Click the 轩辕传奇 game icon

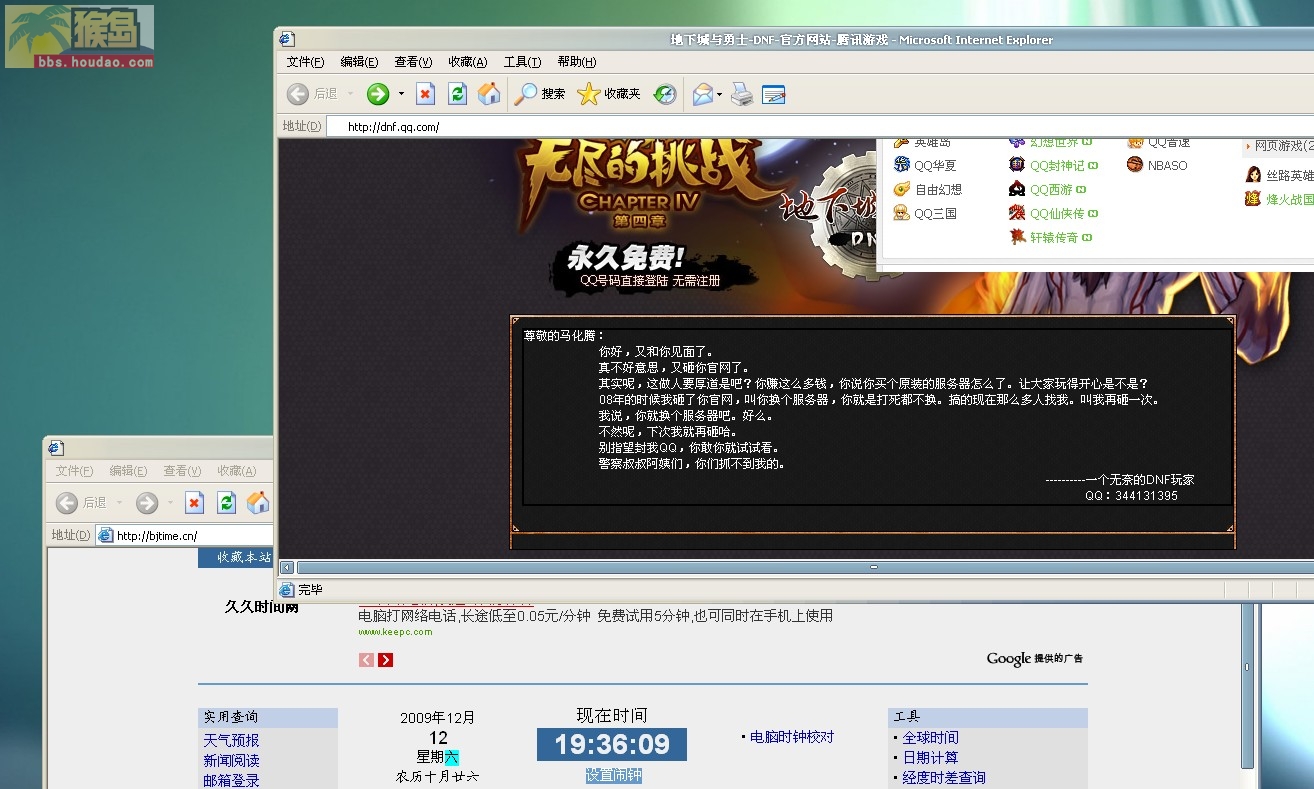tap(1017, 237)
